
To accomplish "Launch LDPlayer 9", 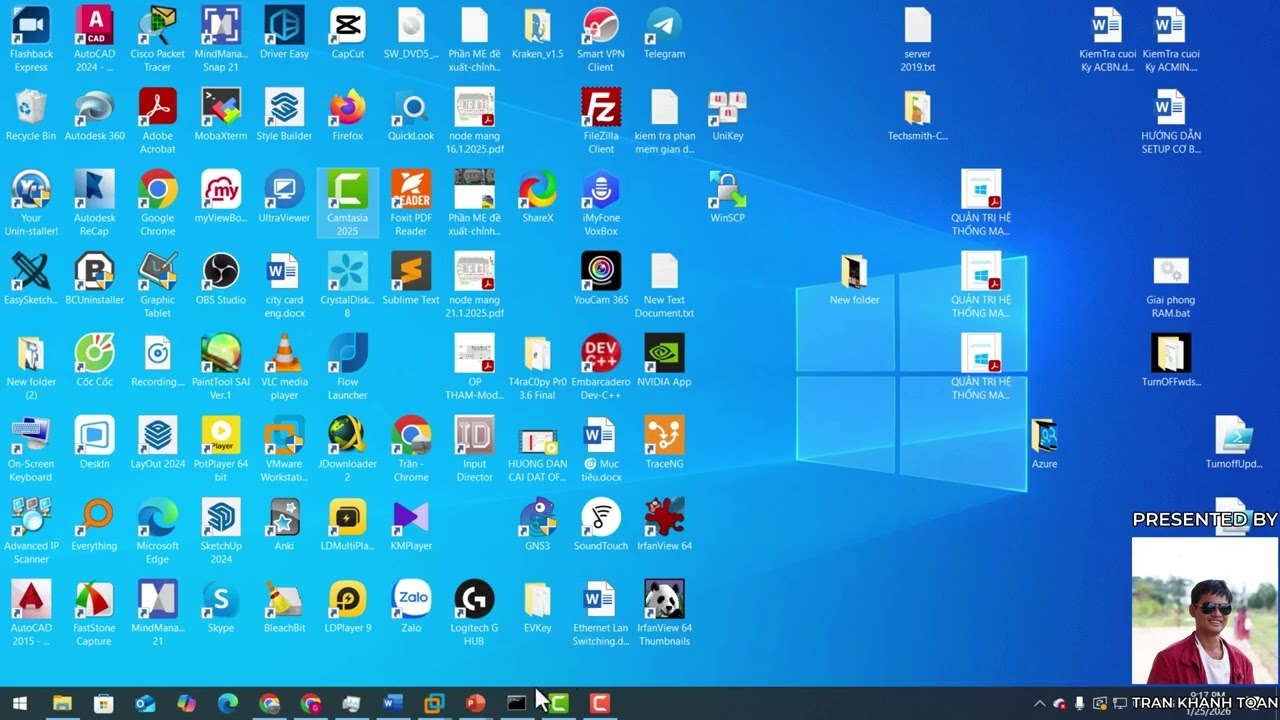I will click(347, 607).
